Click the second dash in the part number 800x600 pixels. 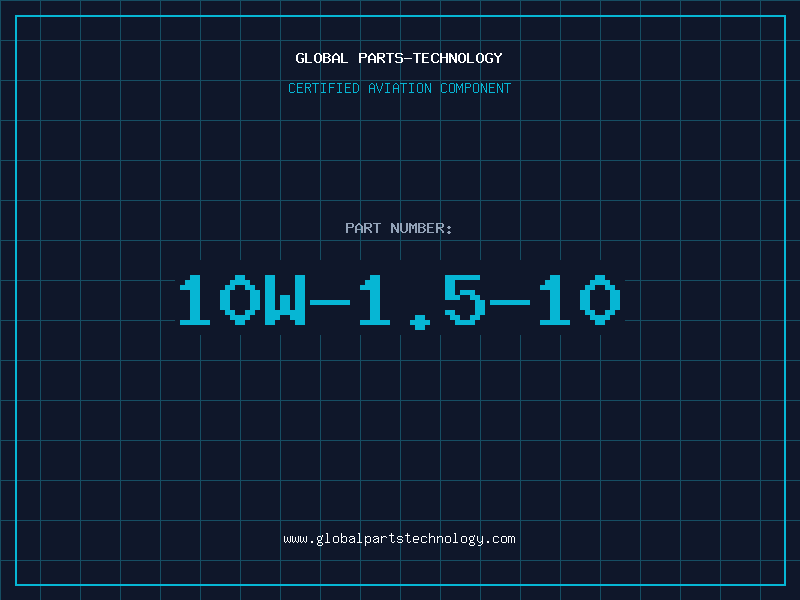tap(510, 302)
